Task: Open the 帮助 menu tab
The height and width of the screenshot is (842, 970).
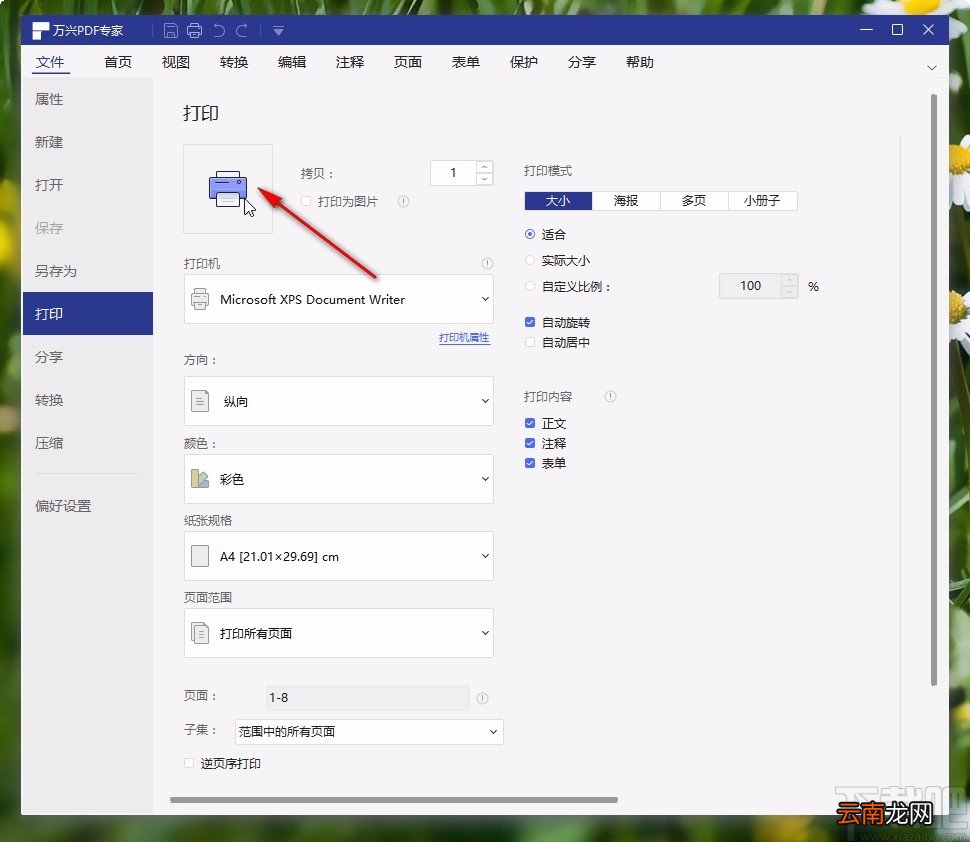Action: pos(640,62)
